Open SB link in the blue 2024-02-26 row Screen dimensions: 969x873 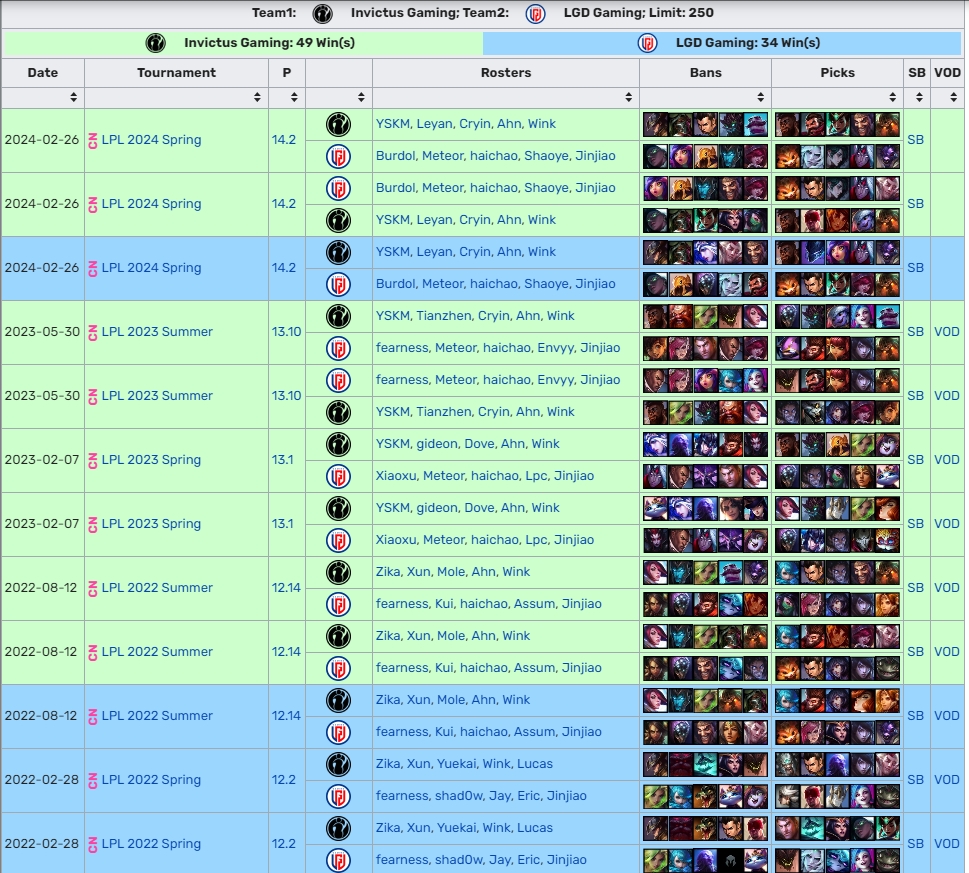click(x=915, y=268)
